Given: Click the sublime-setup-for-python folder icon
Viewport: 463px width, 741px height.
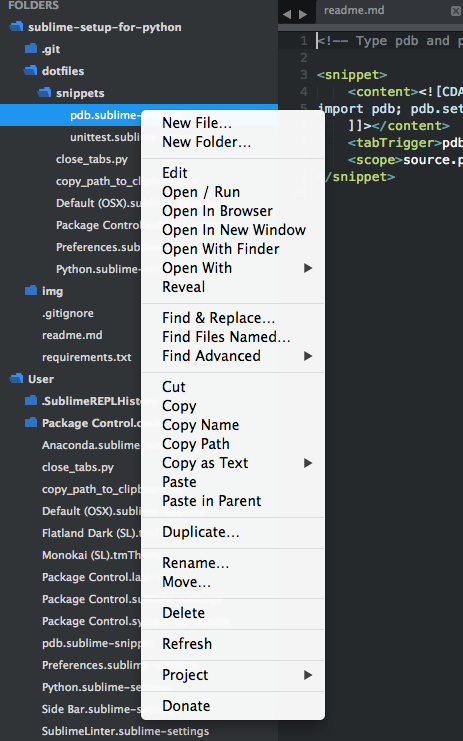Looking at the screenshot, I should point(16,27).
